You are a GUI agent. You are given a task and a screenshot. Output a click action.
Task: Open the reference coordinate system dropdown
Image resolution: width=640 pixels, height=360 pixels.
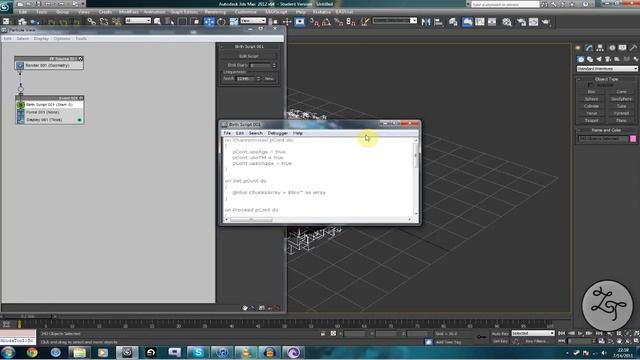click(253, 20)
